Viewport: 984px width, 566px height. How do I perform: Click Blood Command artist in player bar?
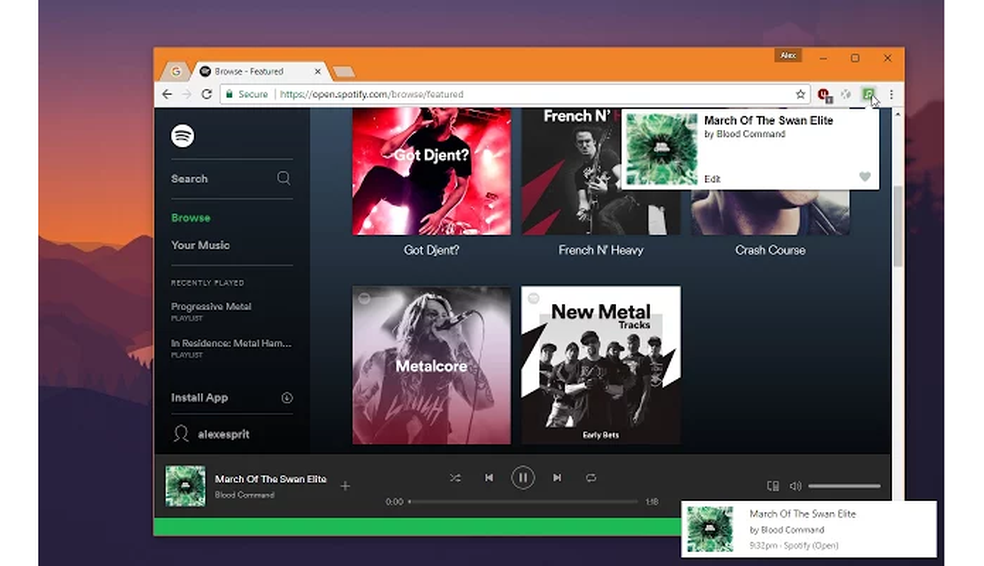click(244, 494)
